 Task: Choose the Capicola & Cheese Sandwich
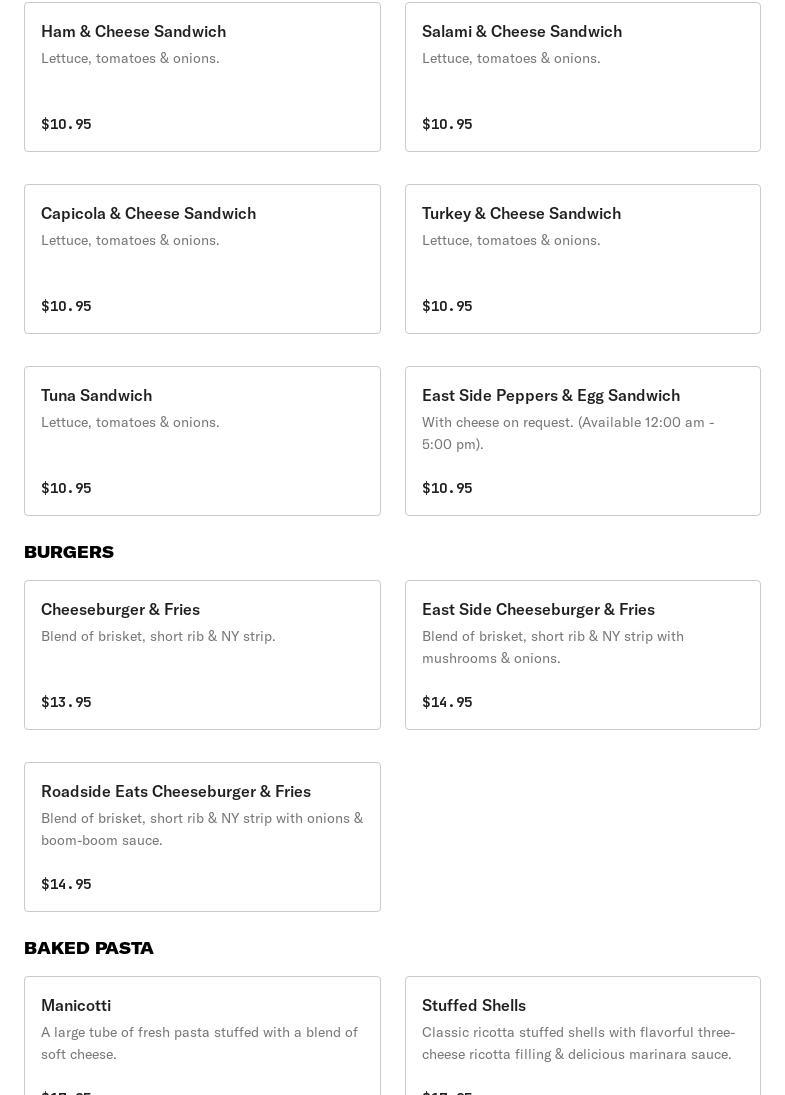click(202, 259)
